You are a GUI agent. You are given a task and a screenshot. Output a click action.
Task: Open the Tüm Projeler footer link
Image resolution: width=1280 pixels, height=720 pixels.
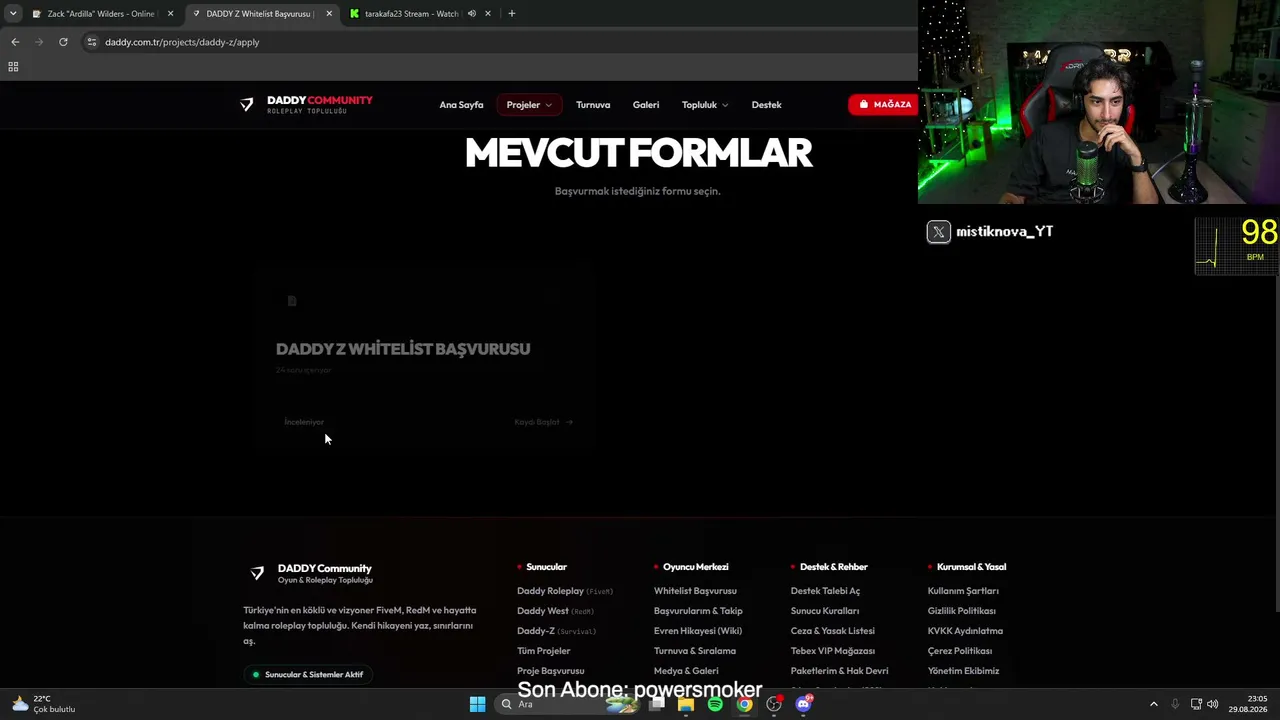point(544,651)
